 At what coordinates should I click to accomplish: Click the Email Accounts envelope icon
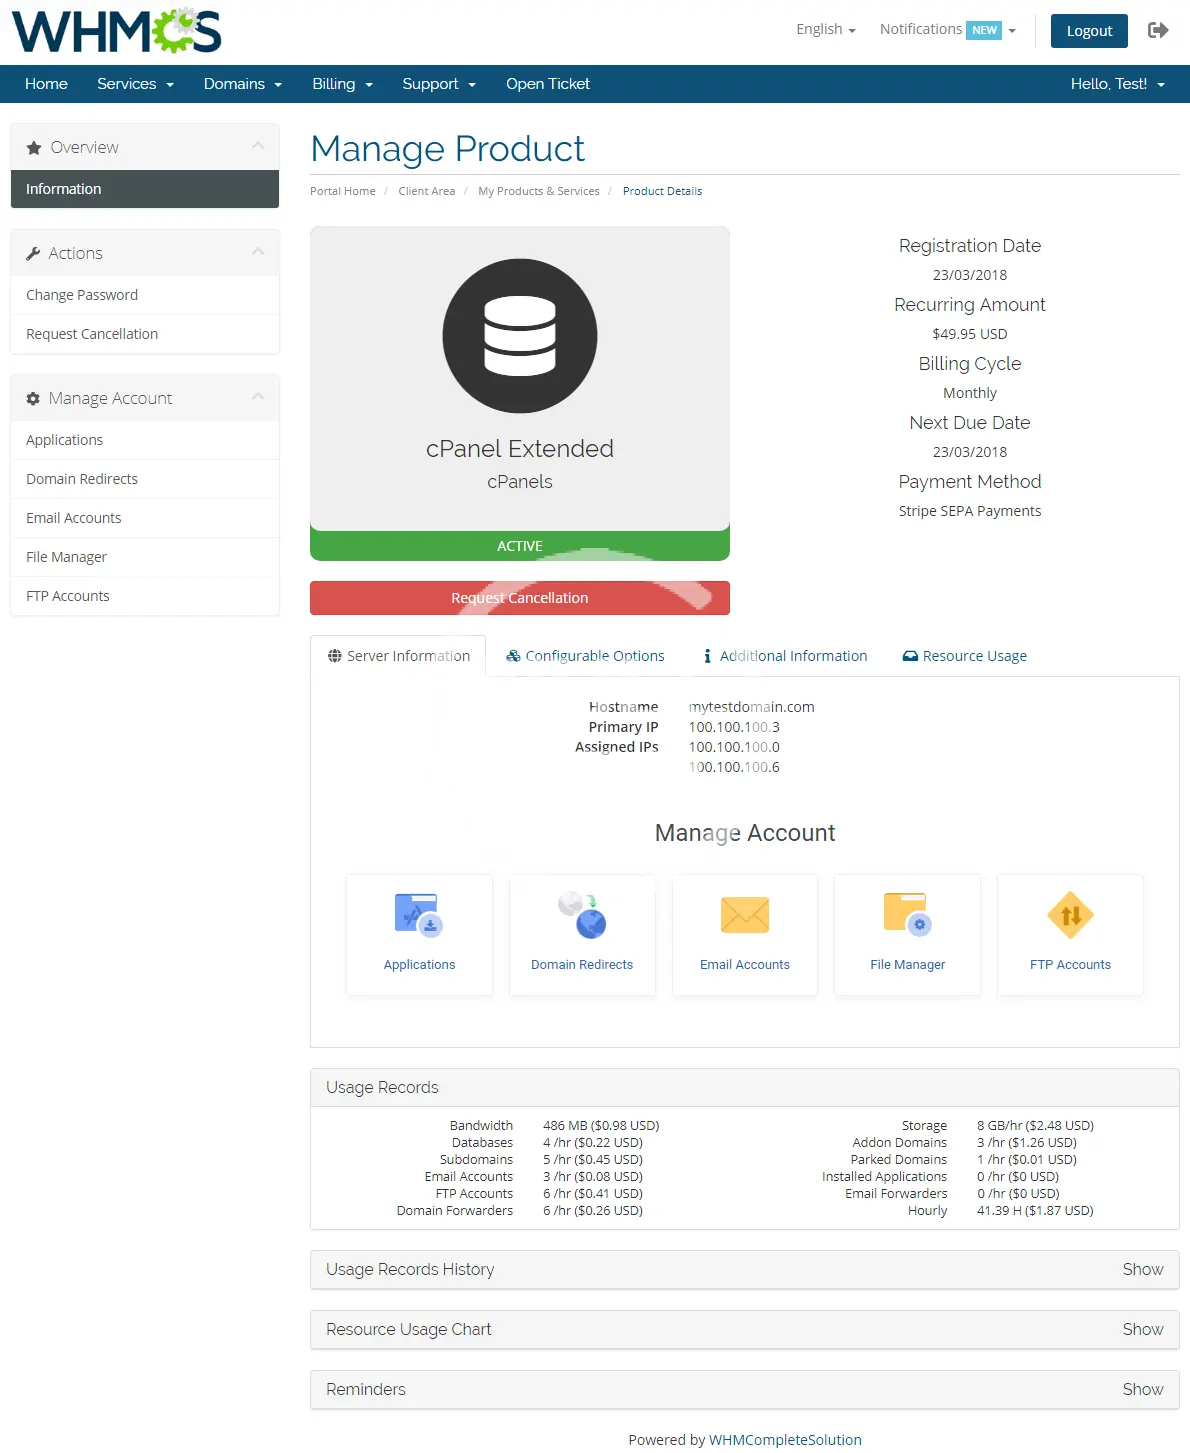pos(745,914)
